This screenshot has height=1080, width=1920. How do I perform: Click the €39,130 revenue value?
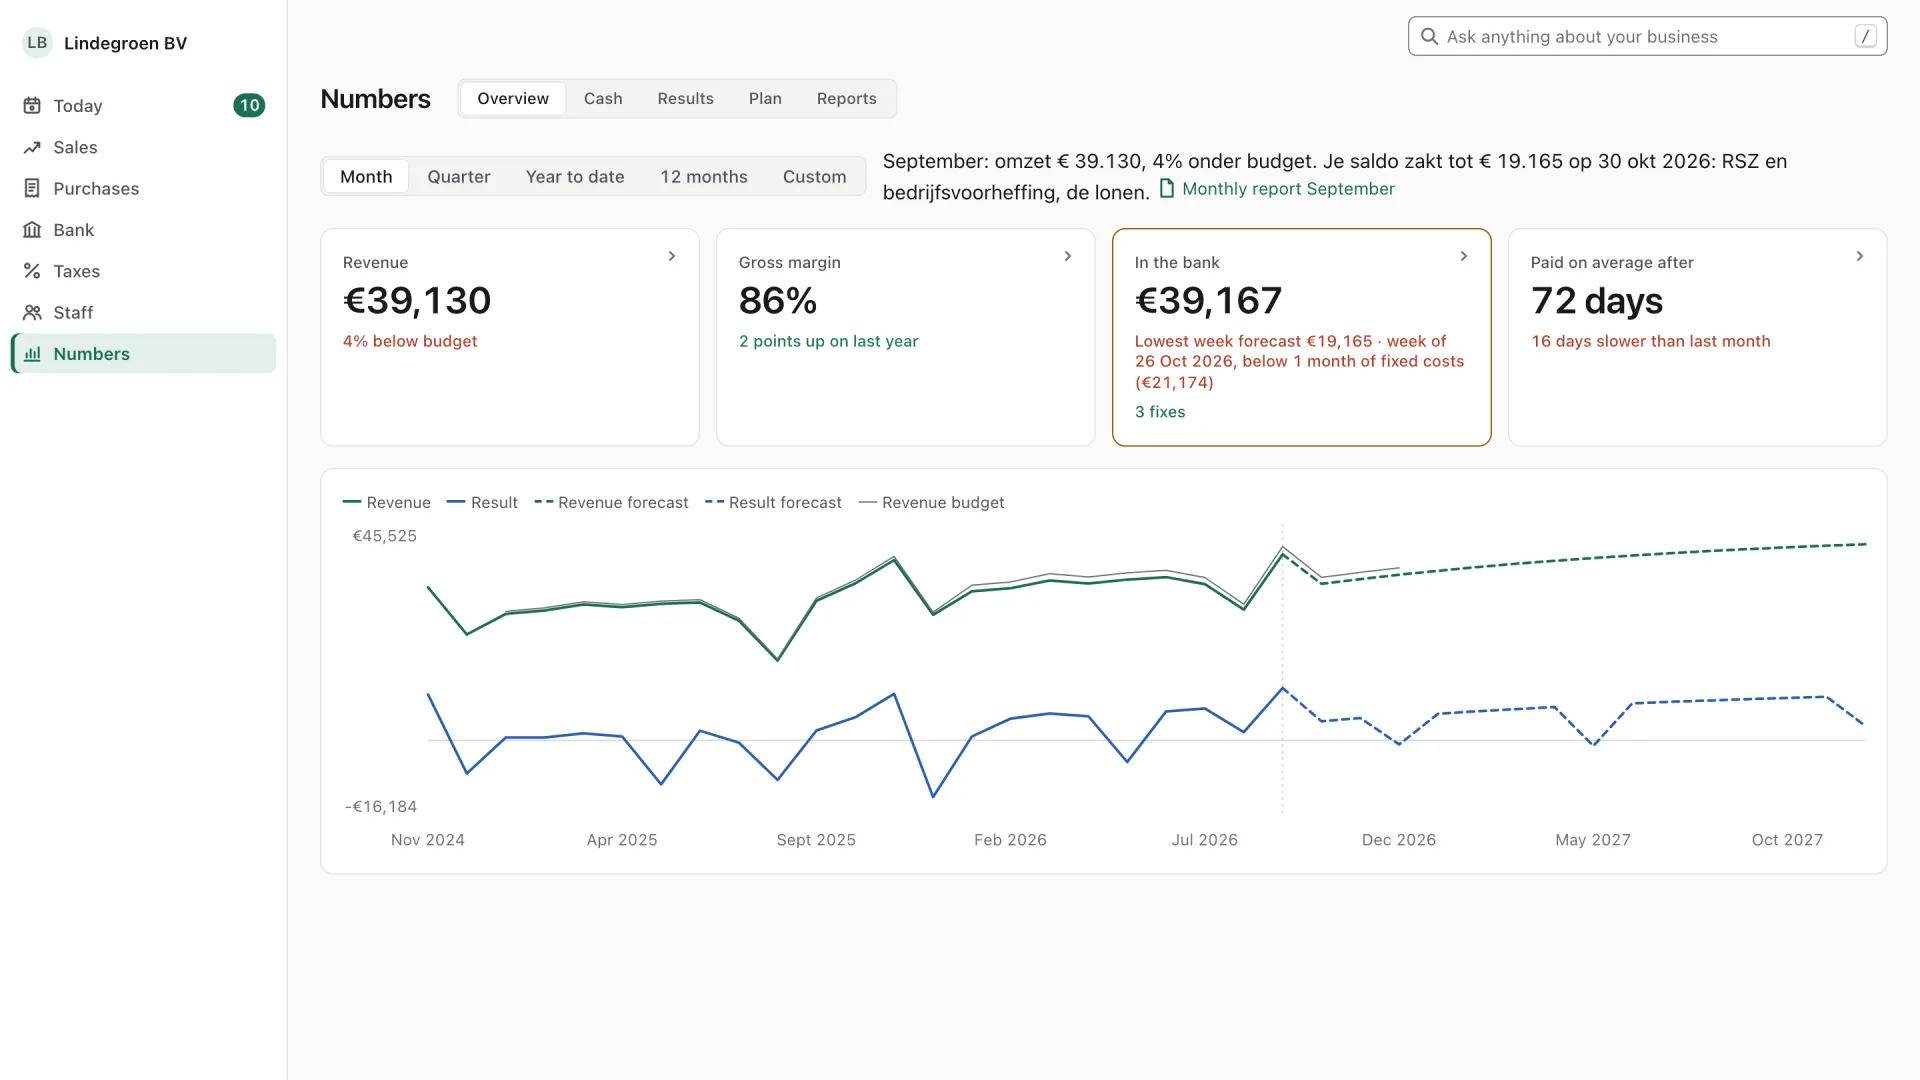(417, 301)
